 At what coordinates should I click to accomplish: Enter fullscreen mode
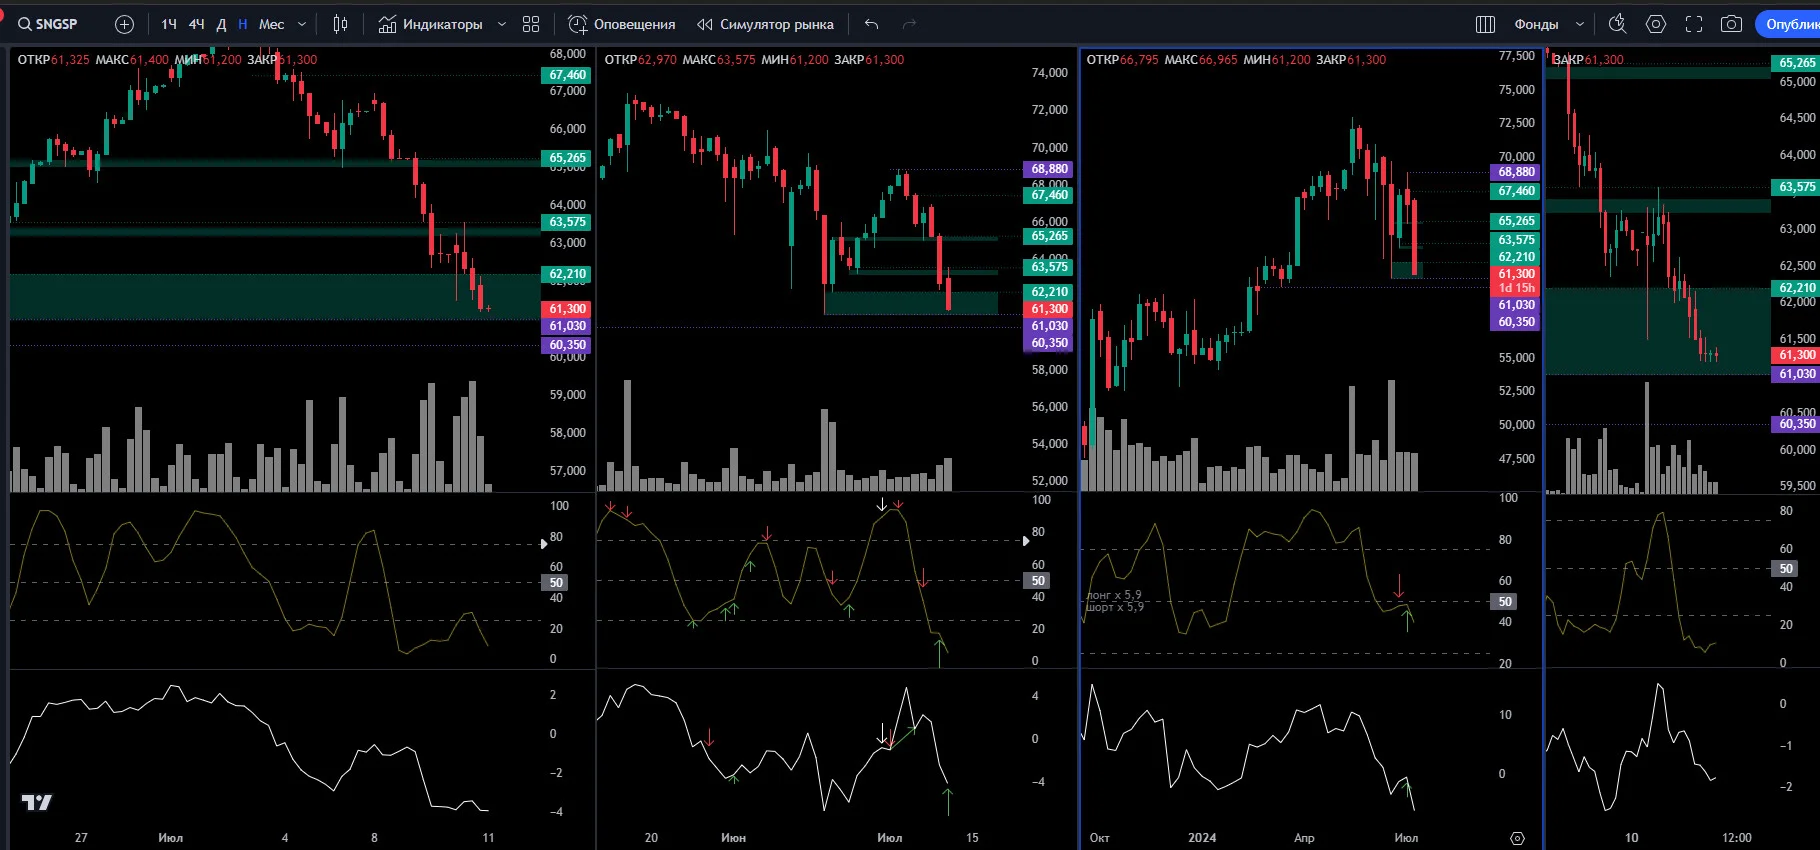click(1694, 24)
